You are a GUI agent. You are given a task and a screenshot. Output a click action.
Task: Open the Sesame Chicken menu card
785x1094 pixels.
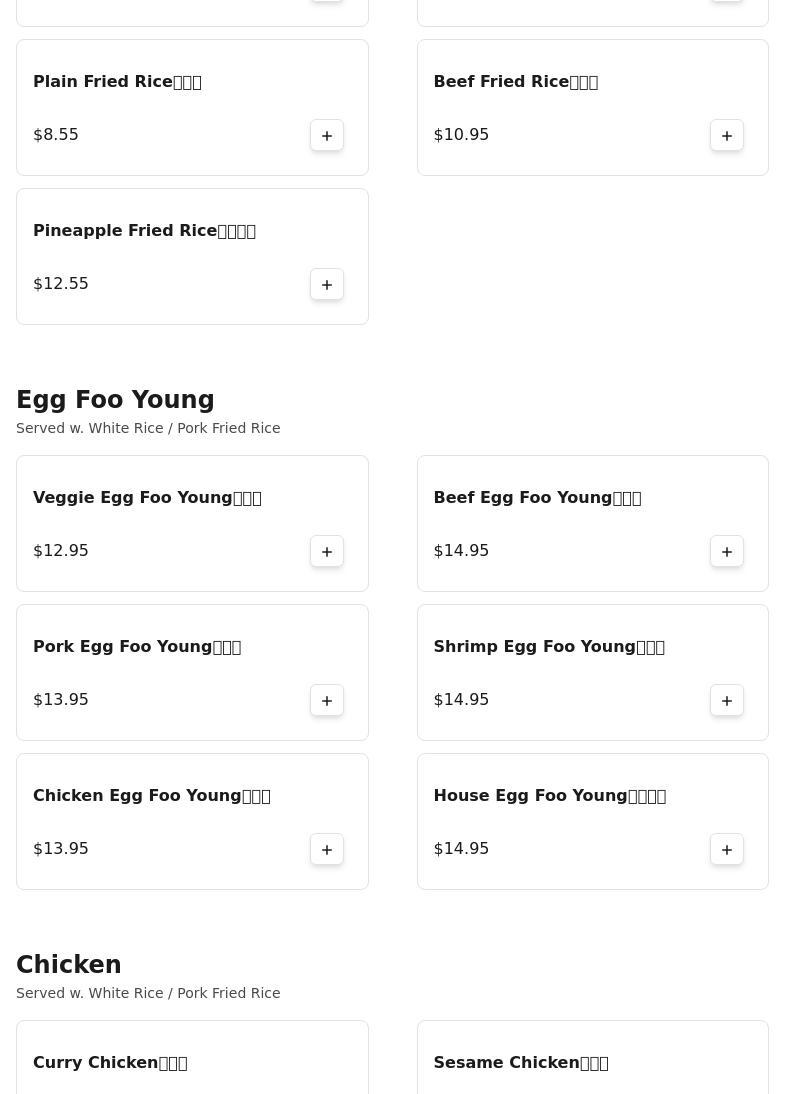pyautogui.click(x=592, y=1062)
